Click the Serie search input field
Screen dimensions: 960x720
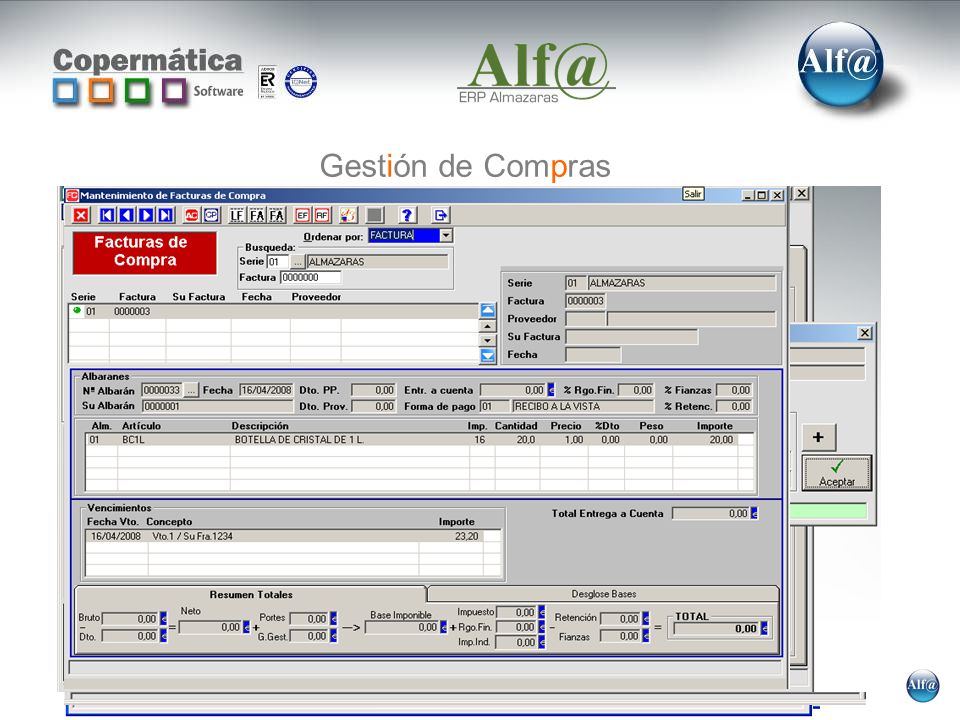point(277,262)
